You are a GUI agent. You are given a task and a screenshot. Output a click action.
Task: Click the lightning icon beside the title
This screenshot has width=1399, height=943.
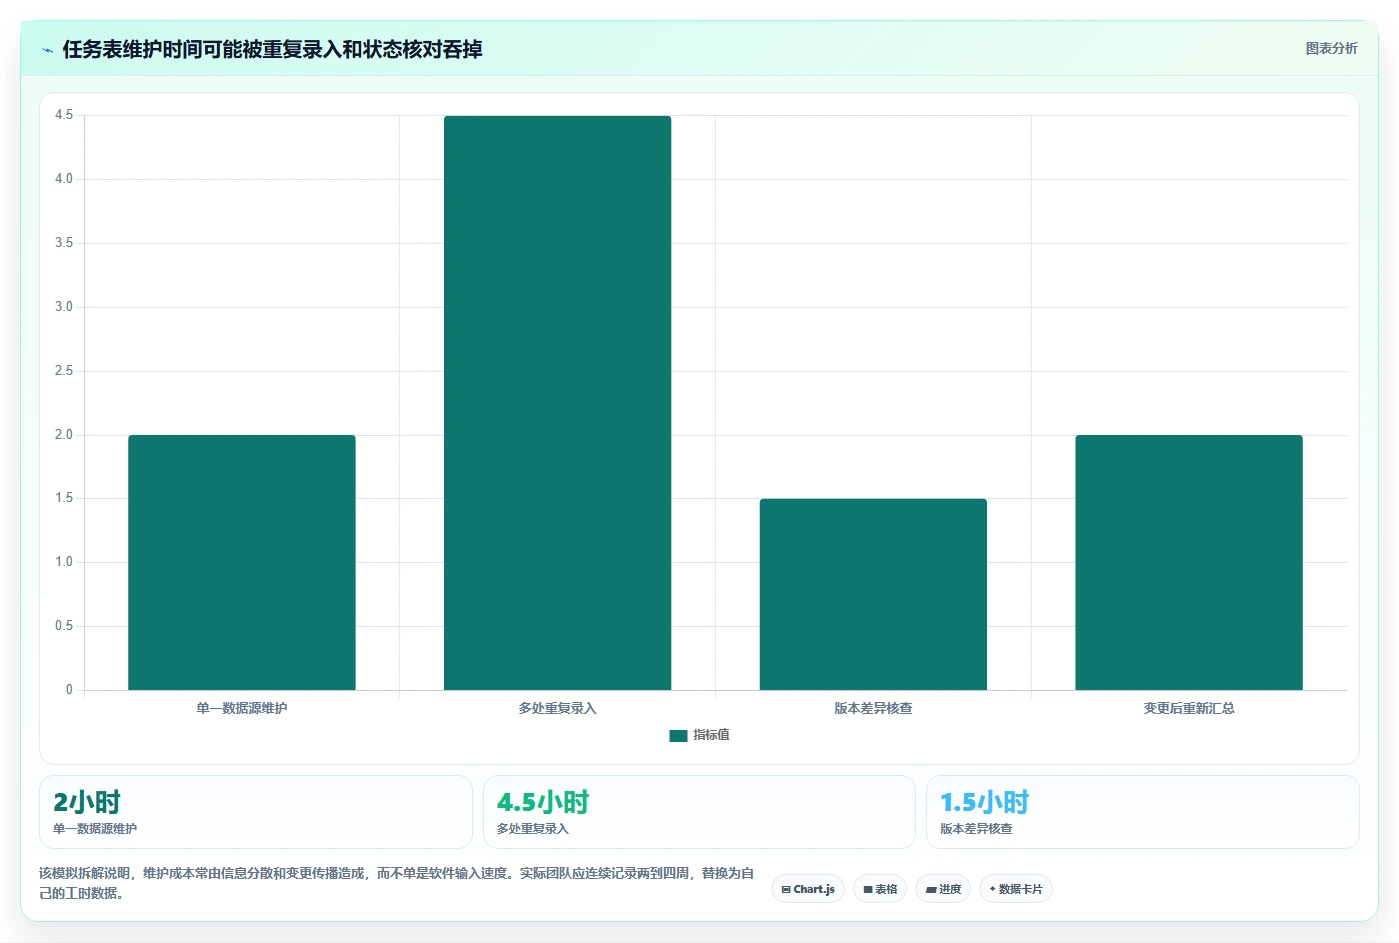tap(47, 50)
